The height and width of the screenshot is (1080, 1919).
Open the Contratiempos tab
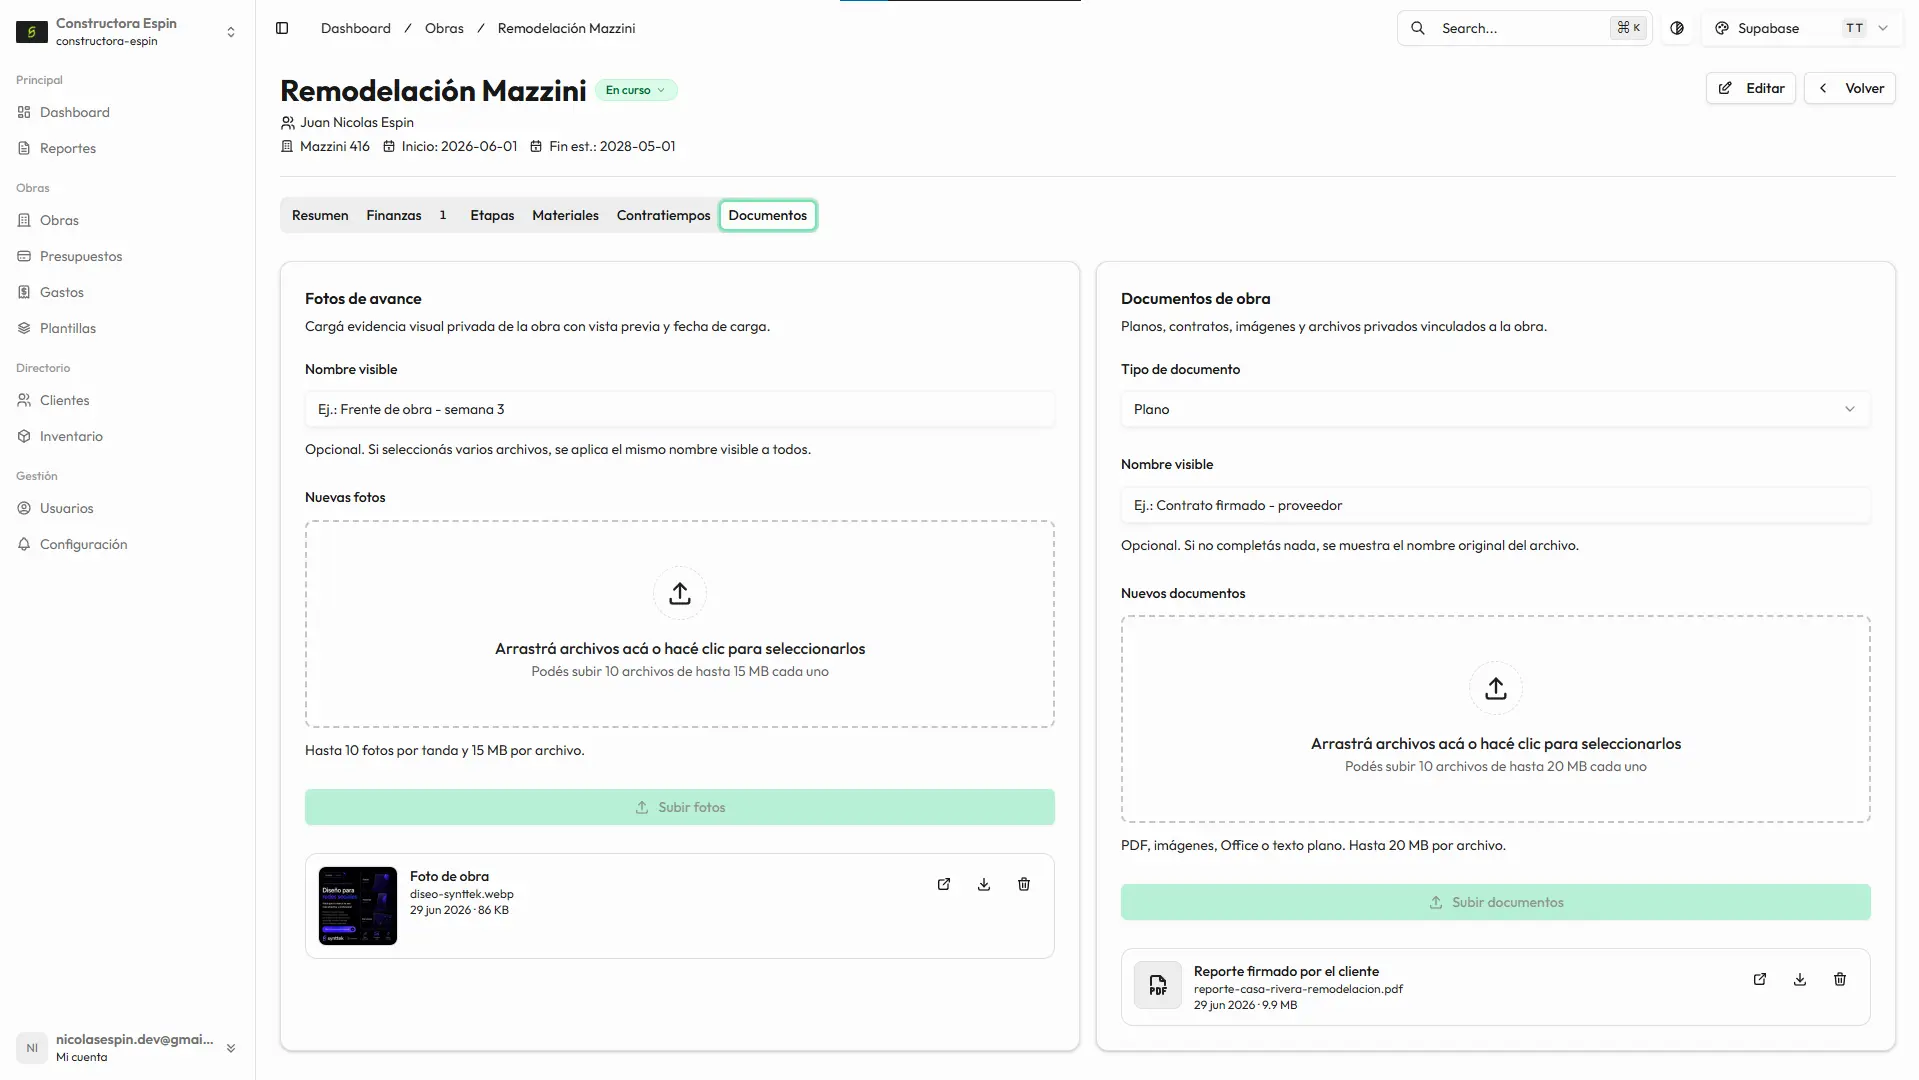[663, 215]
